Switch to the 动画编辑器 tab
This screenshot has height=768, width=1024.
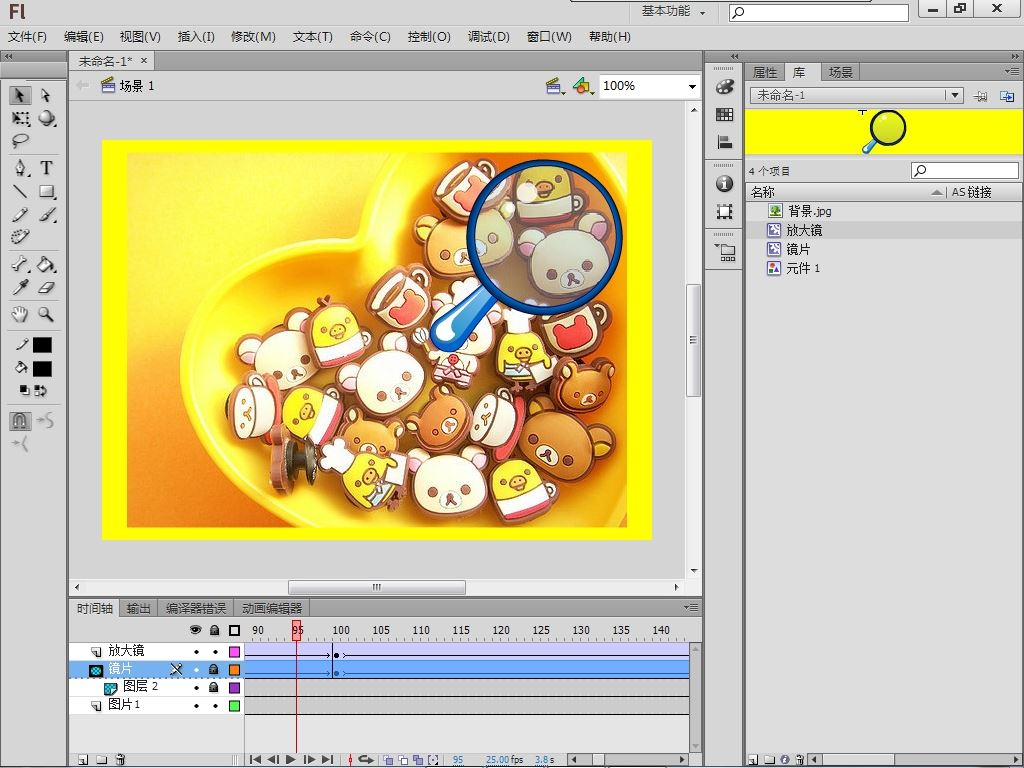point(272,609)
